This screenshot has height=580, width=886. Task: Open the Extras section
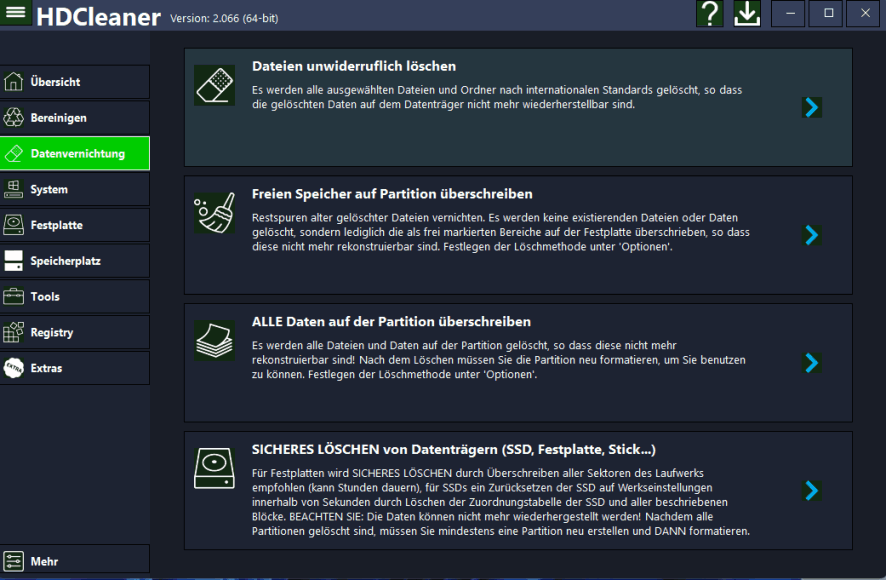pyautogui.click(x=75, y=368)
